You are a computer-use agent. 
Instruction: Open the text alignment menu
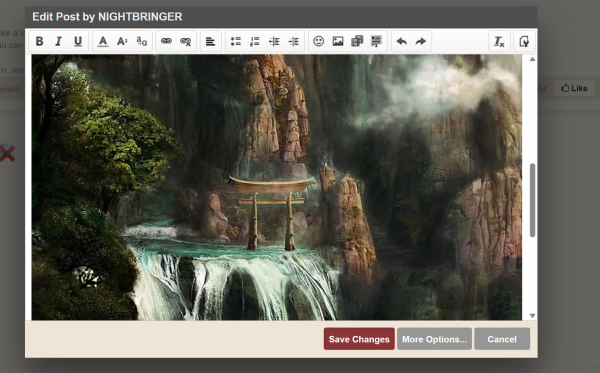pos(210,41)
